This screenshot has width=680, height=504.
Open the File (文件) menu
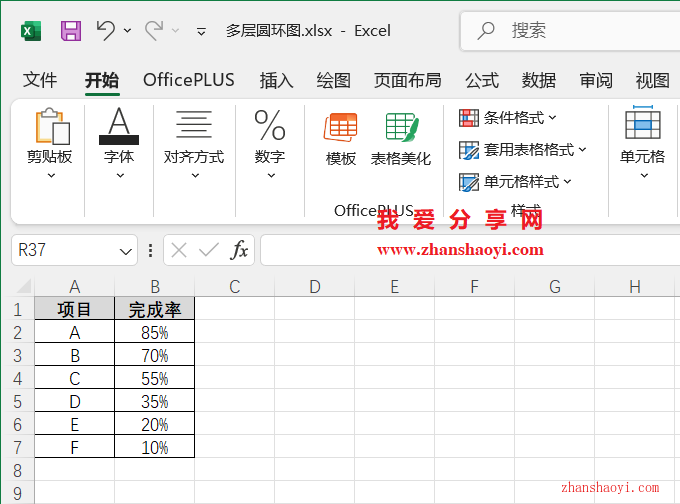(x=40, y=80)
